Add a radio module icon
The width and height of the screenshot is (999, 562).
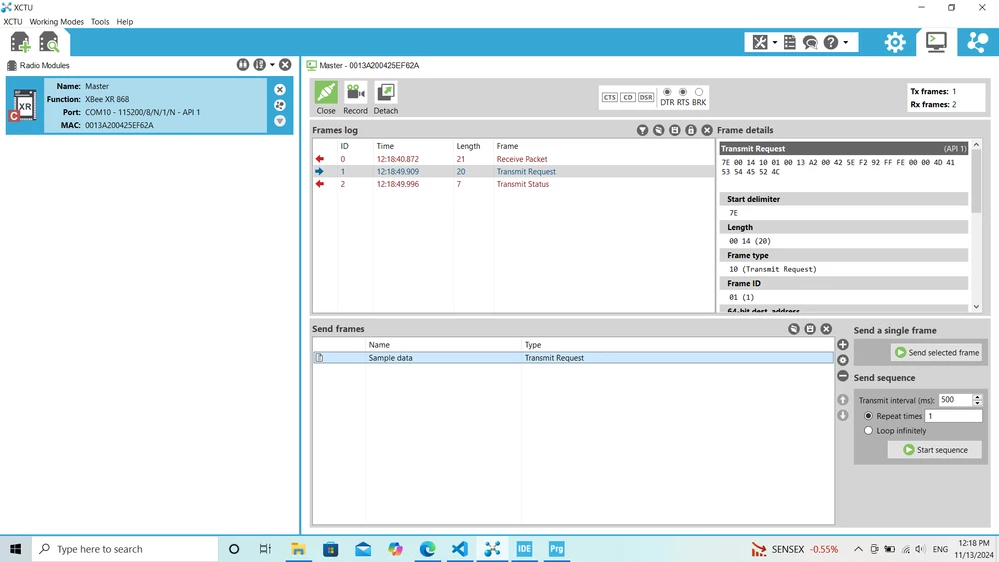[x=20, y=42]
